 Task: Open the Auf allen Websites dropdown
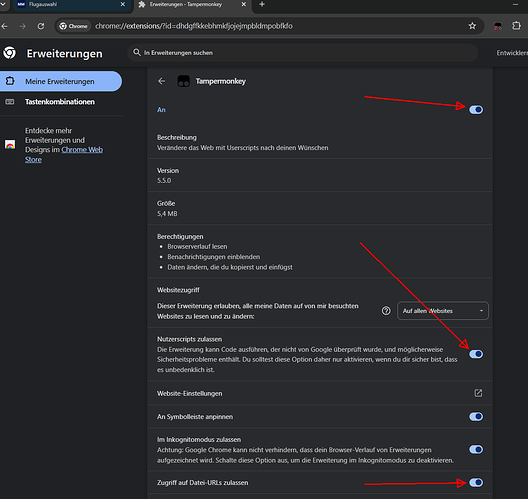(x=442, y=311)
